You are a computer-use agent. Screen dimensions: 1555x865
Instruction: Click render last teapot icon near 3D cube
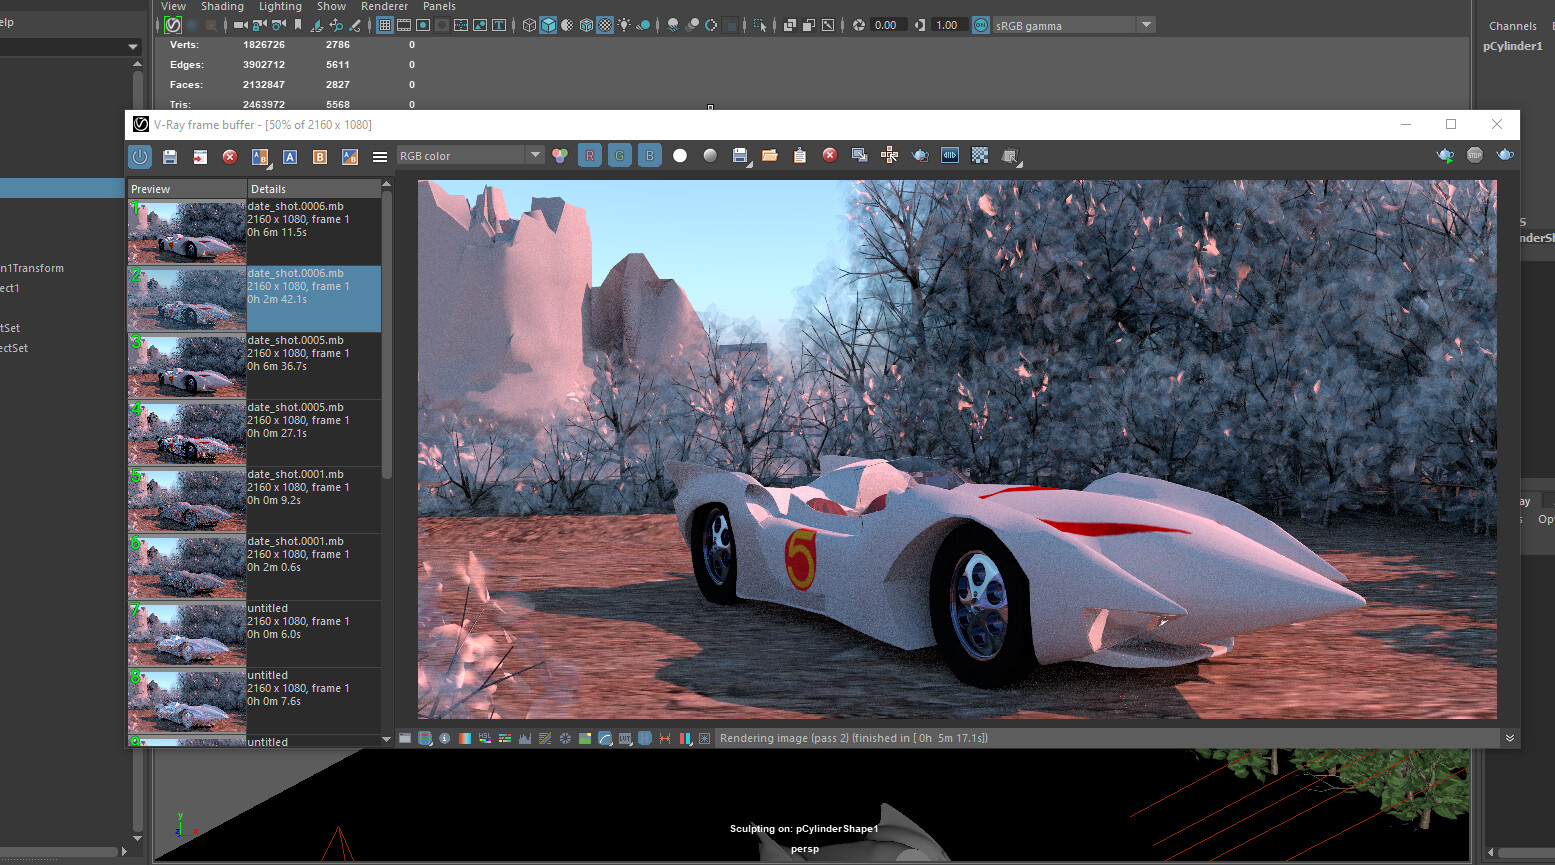(x=1011, y=155)
